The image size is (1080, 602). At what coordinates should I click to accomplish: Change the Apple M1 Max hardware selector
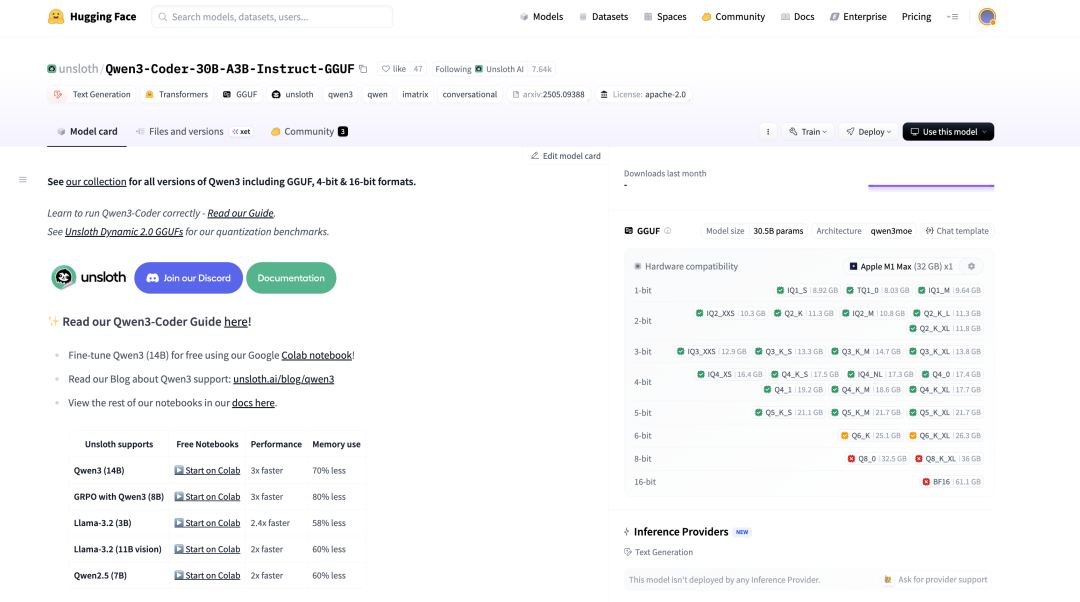(900, 267)
